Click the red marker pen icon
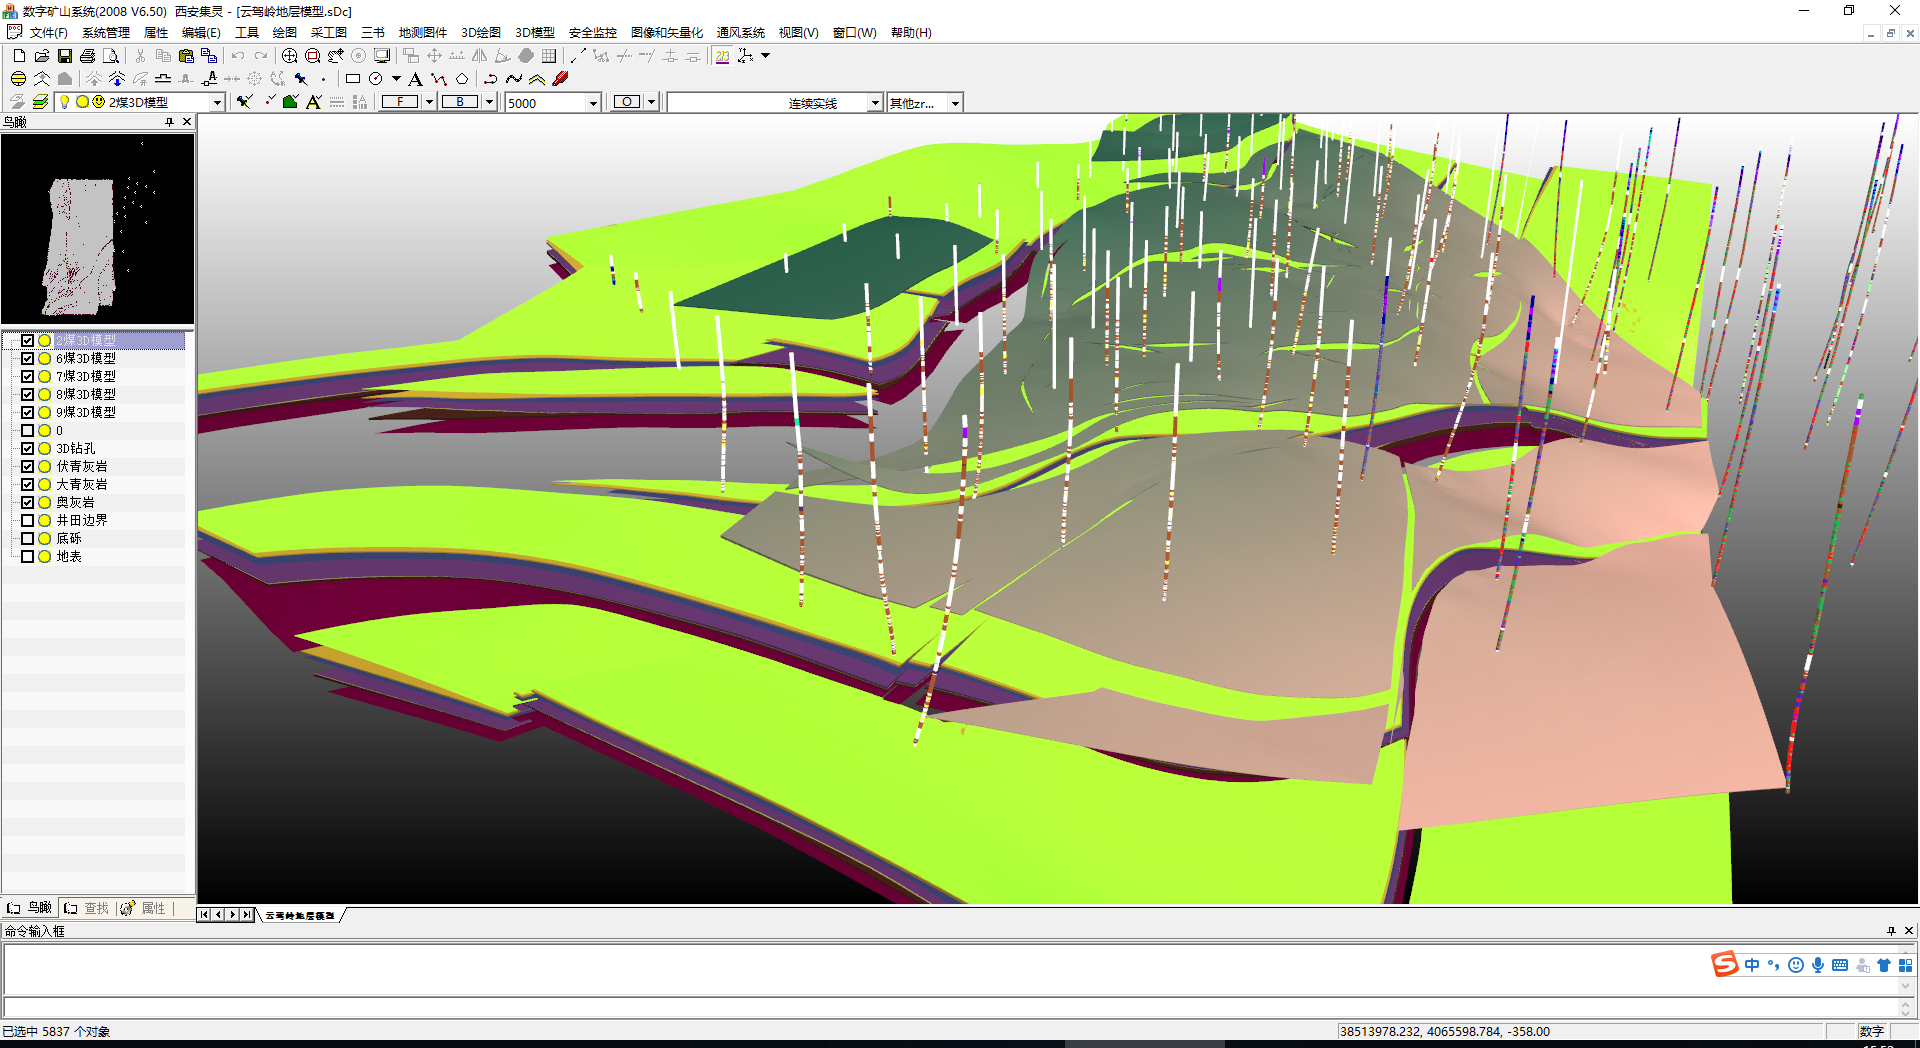Screen dimensions: 1920x1048 [x=561, y=79]
